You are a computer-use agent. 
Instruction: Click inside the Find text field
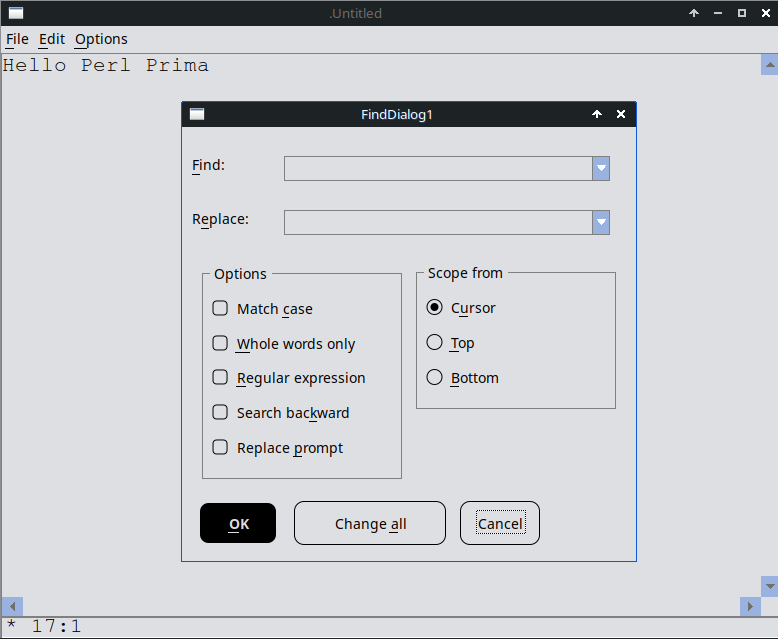pyautogui.click(x=437, y=168)
